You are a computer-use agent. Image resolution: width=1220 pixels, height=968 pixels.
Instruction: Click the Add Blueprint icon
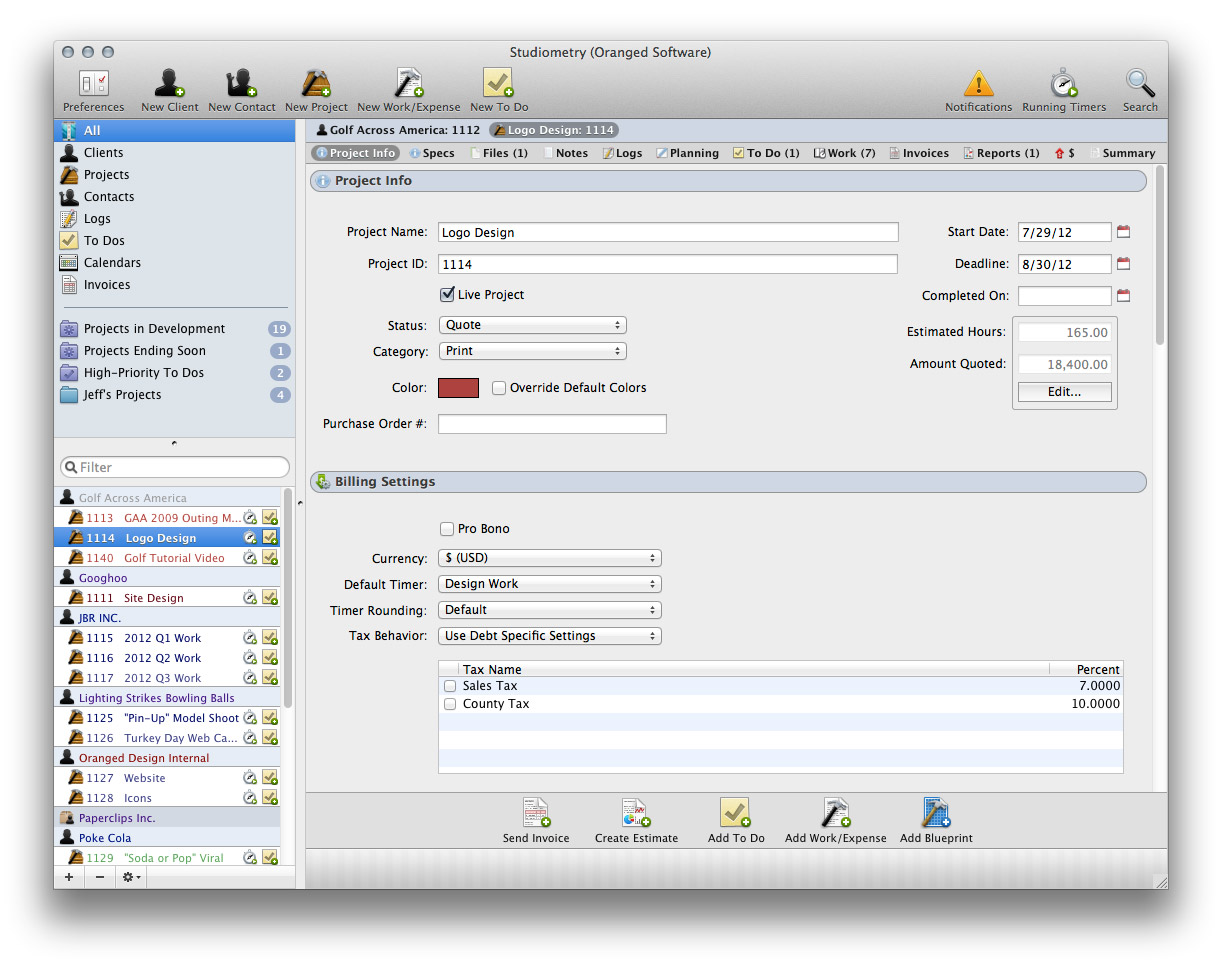pyautogui.click(x=935, y=813)
